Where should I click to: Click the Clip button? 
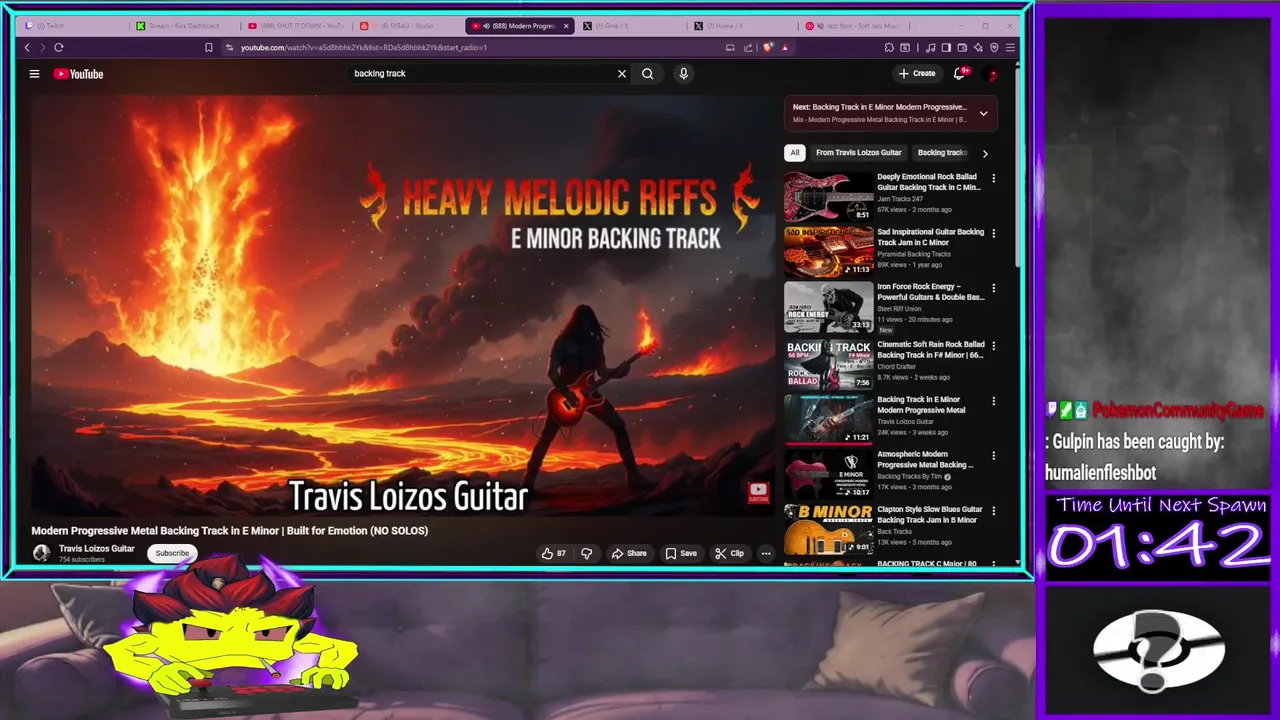pos(729,553)
